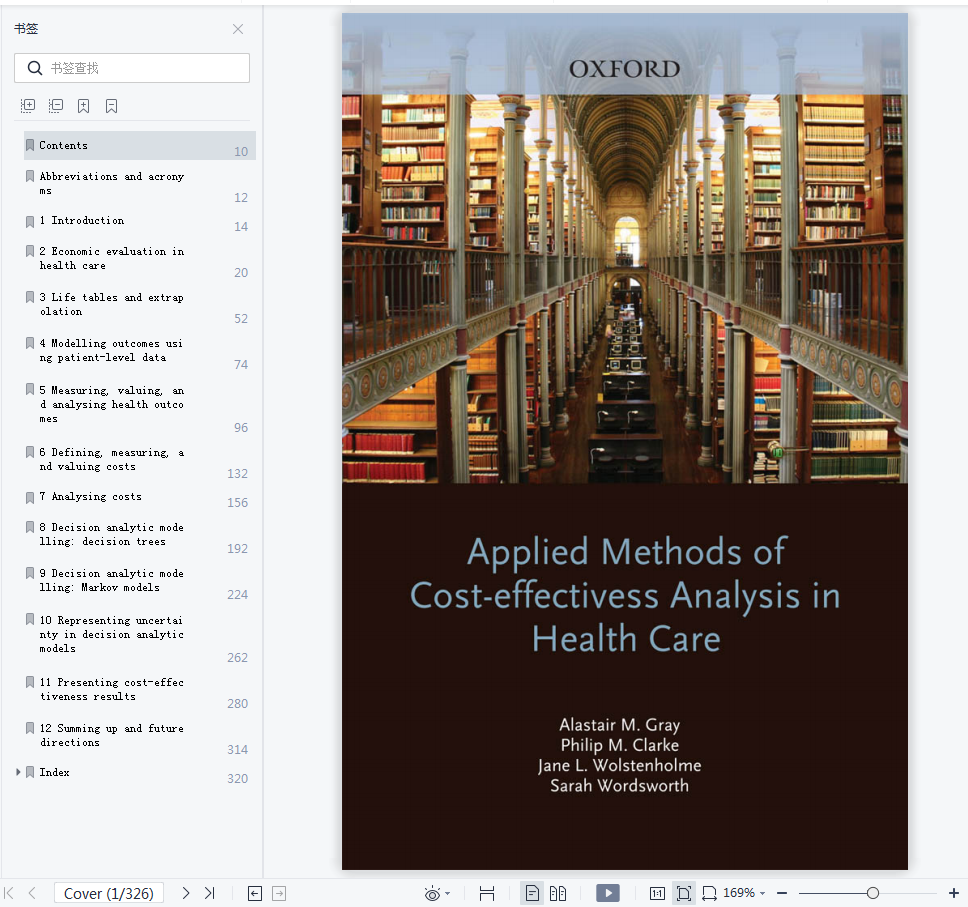Image resolution: width=968 pixels, height=907 pixels.
Task: Open the Contents bookmark
Action: [140, 146]
